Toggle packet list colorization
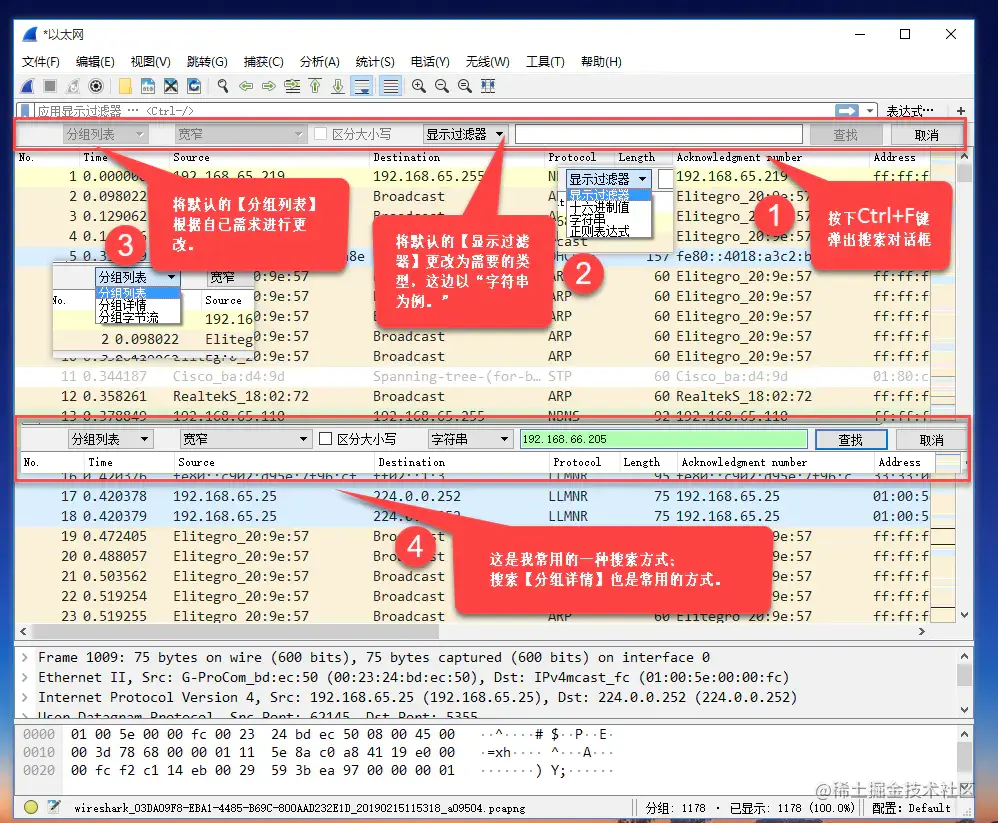 coord(391,86)
